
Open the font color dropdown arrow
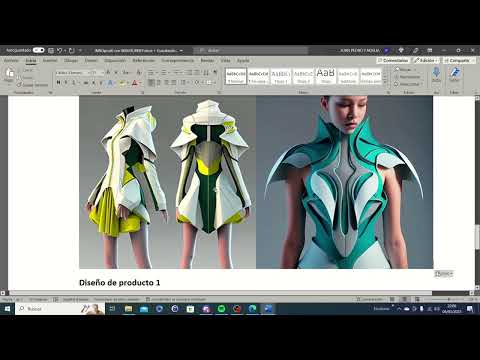pyautogui.click(x=140, y=83)
